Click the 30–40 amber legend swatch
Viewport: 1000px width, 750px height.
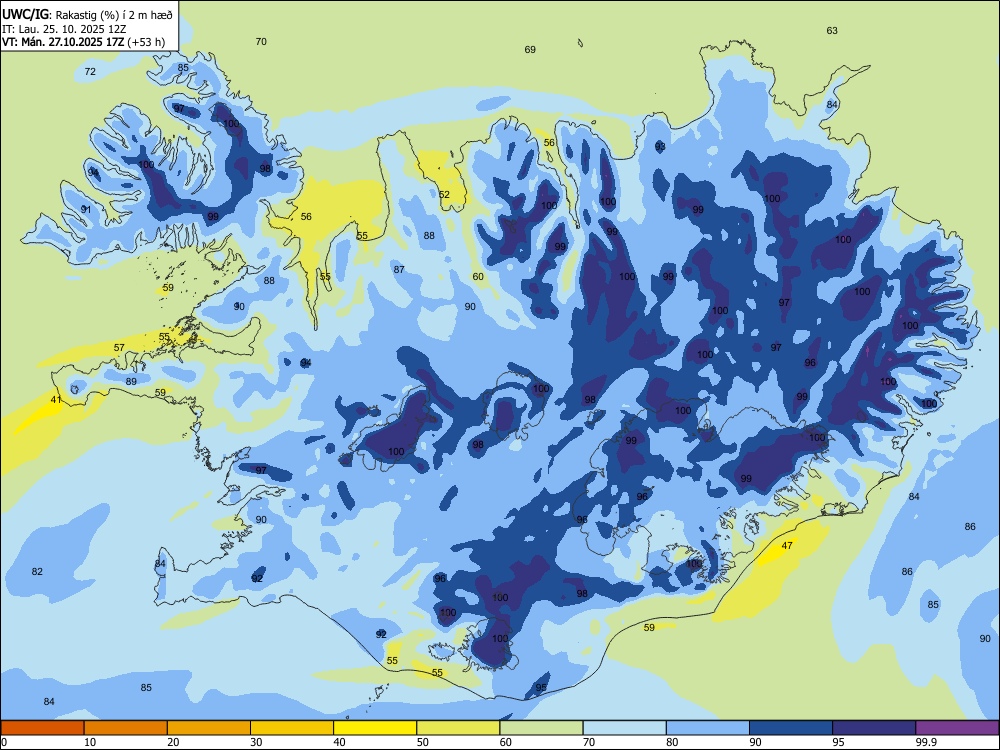click(x=291, y=728)
